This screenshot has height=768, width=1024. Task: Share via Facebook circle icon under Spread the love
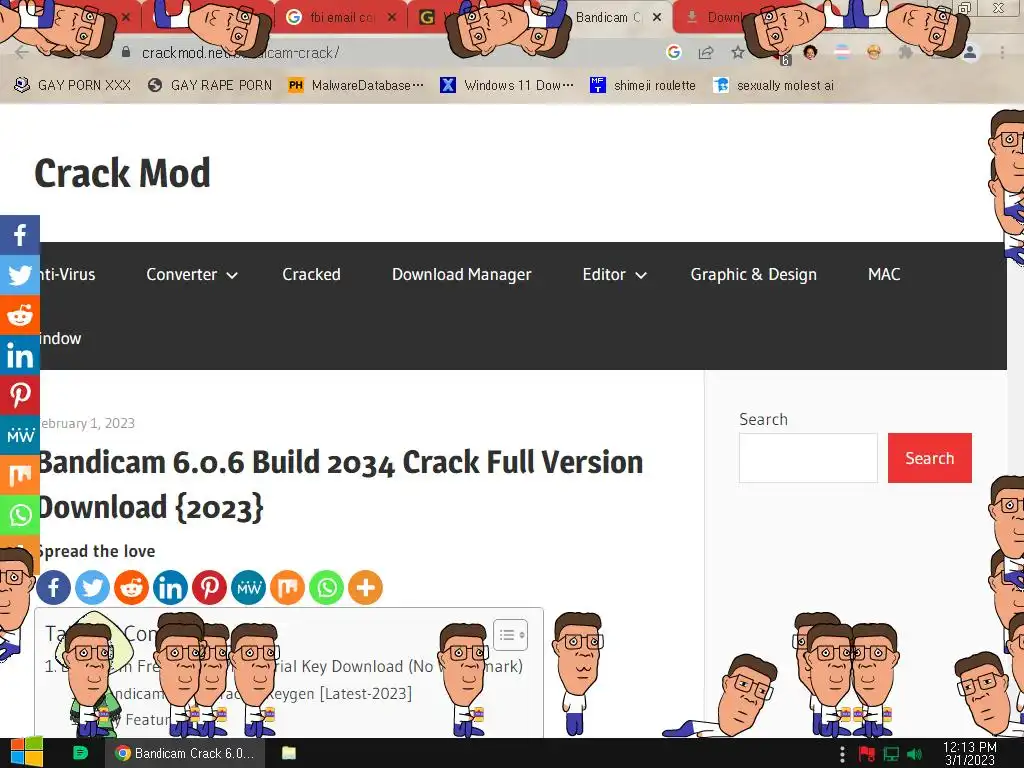[x=54, y=588]
